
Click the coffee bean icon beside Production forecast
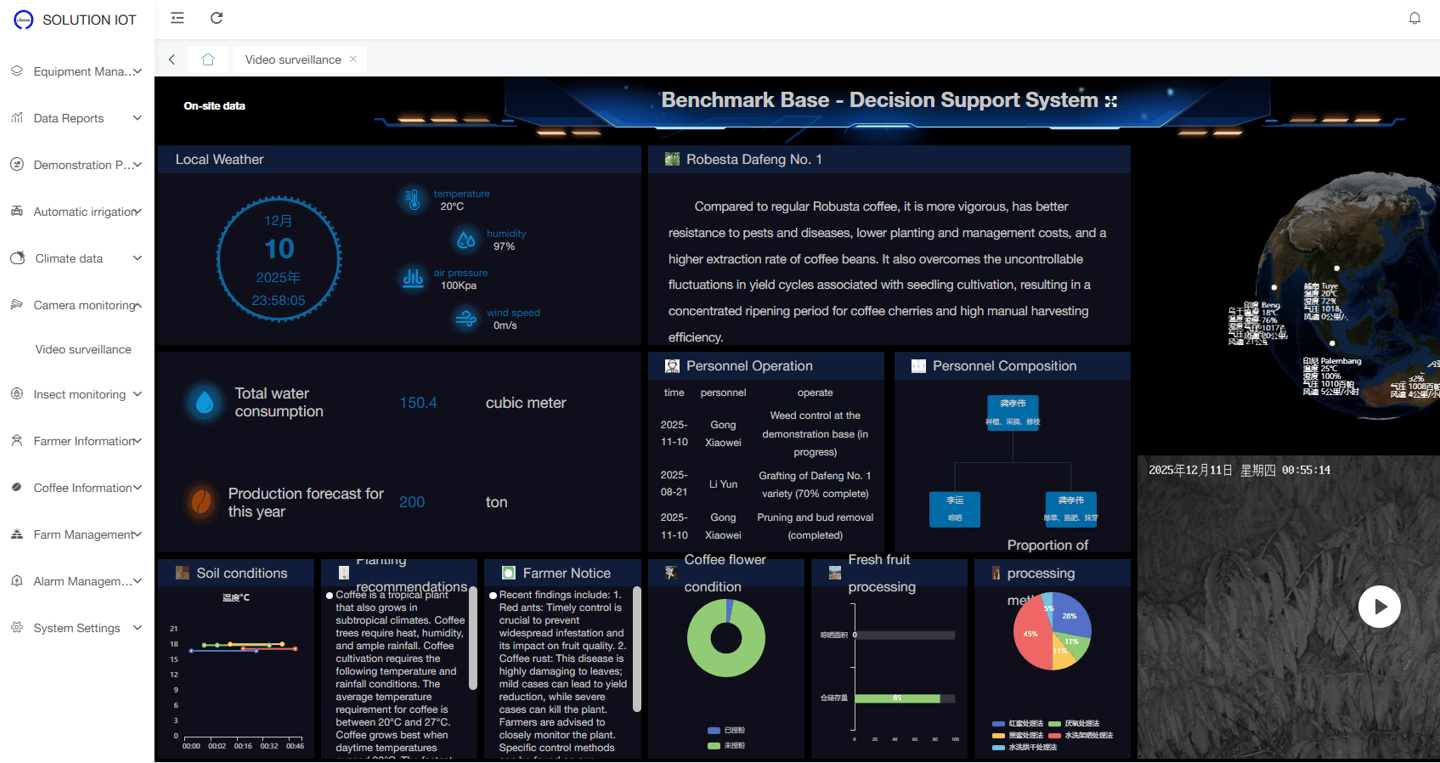[x=201, y=501]
